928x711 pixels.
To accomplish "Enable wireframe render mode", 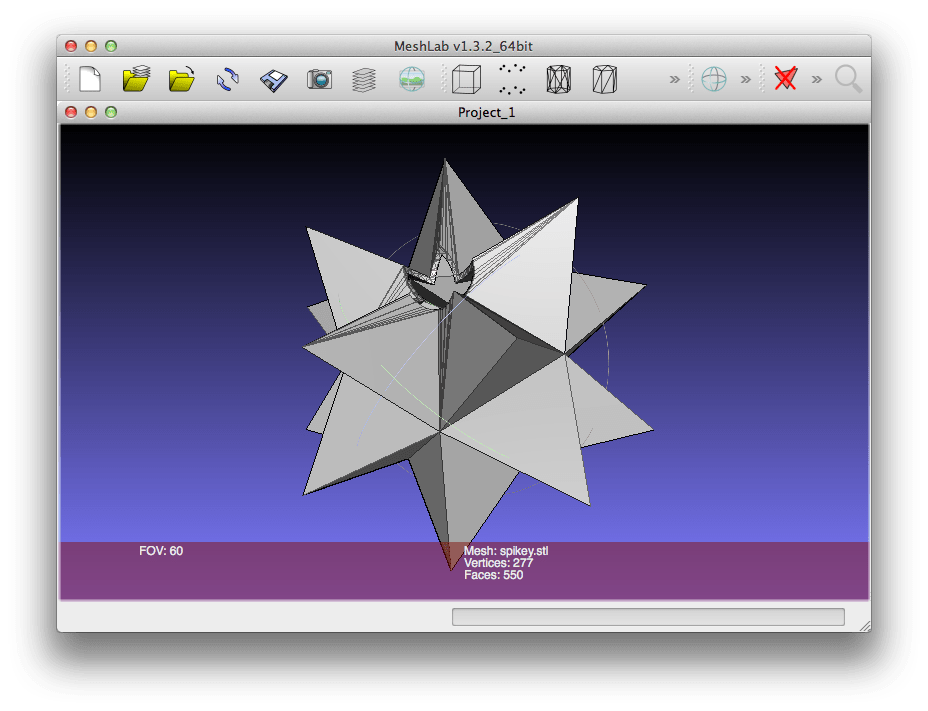I will tap(558, 79).
